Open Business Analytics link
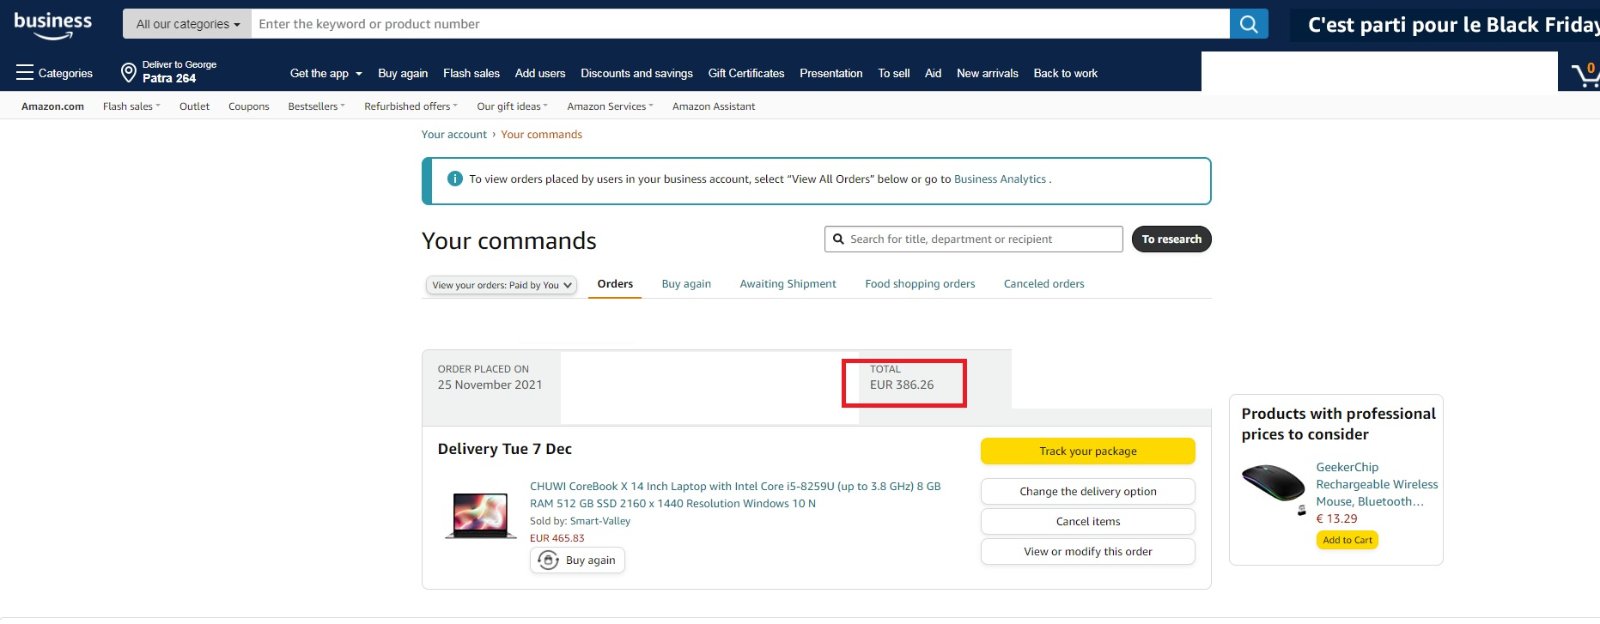1600x624 pixels. (1000, 179)
